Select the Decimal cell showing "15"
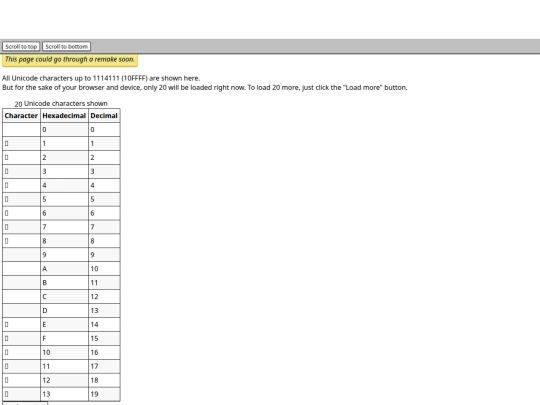The image size is (540, 405). tap(104, 339)
